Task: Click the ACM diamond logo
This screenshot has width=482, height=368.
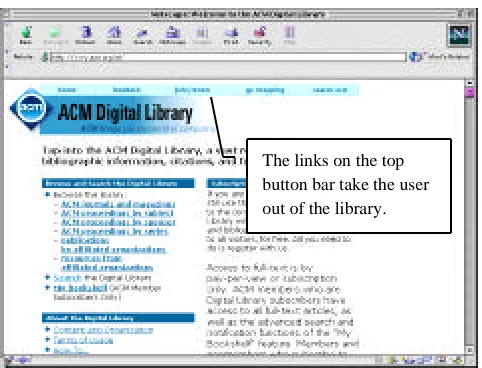Action: pos(31,108)
